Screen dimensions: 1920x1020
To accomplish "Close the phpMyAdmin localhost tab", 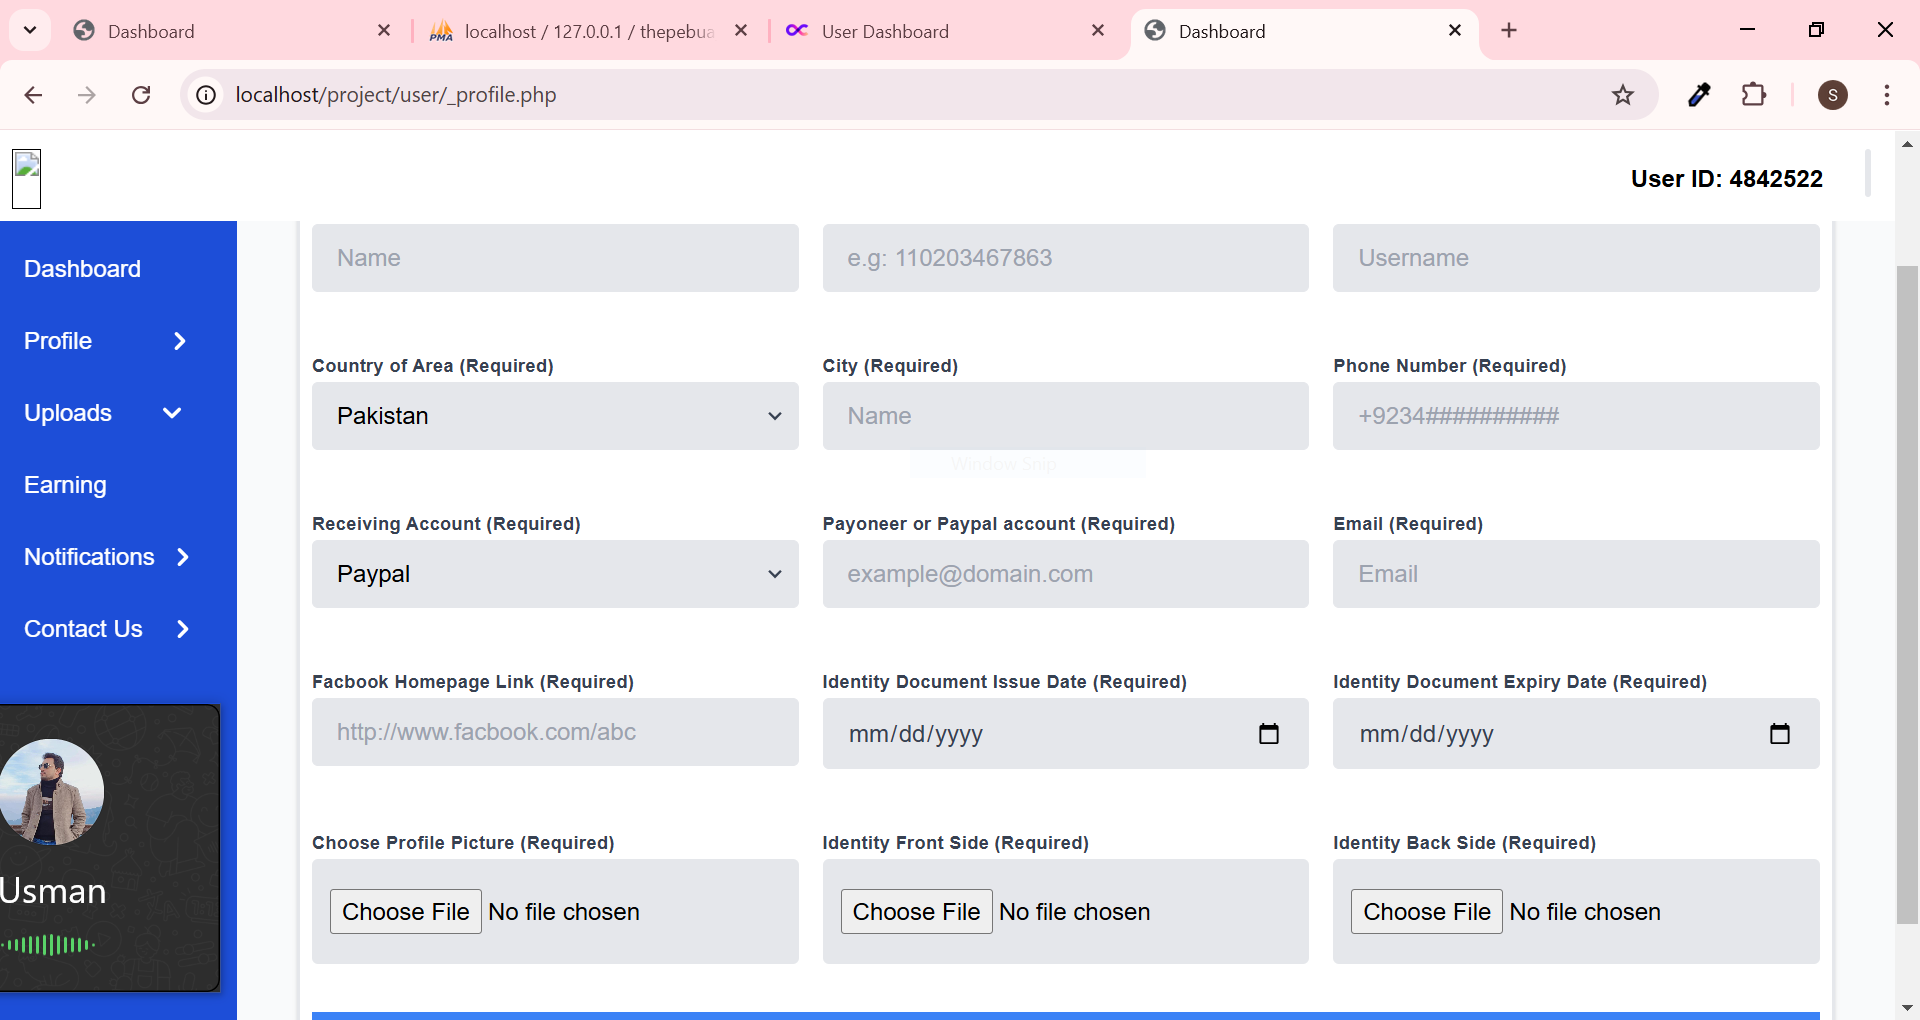I will point(741,31).
